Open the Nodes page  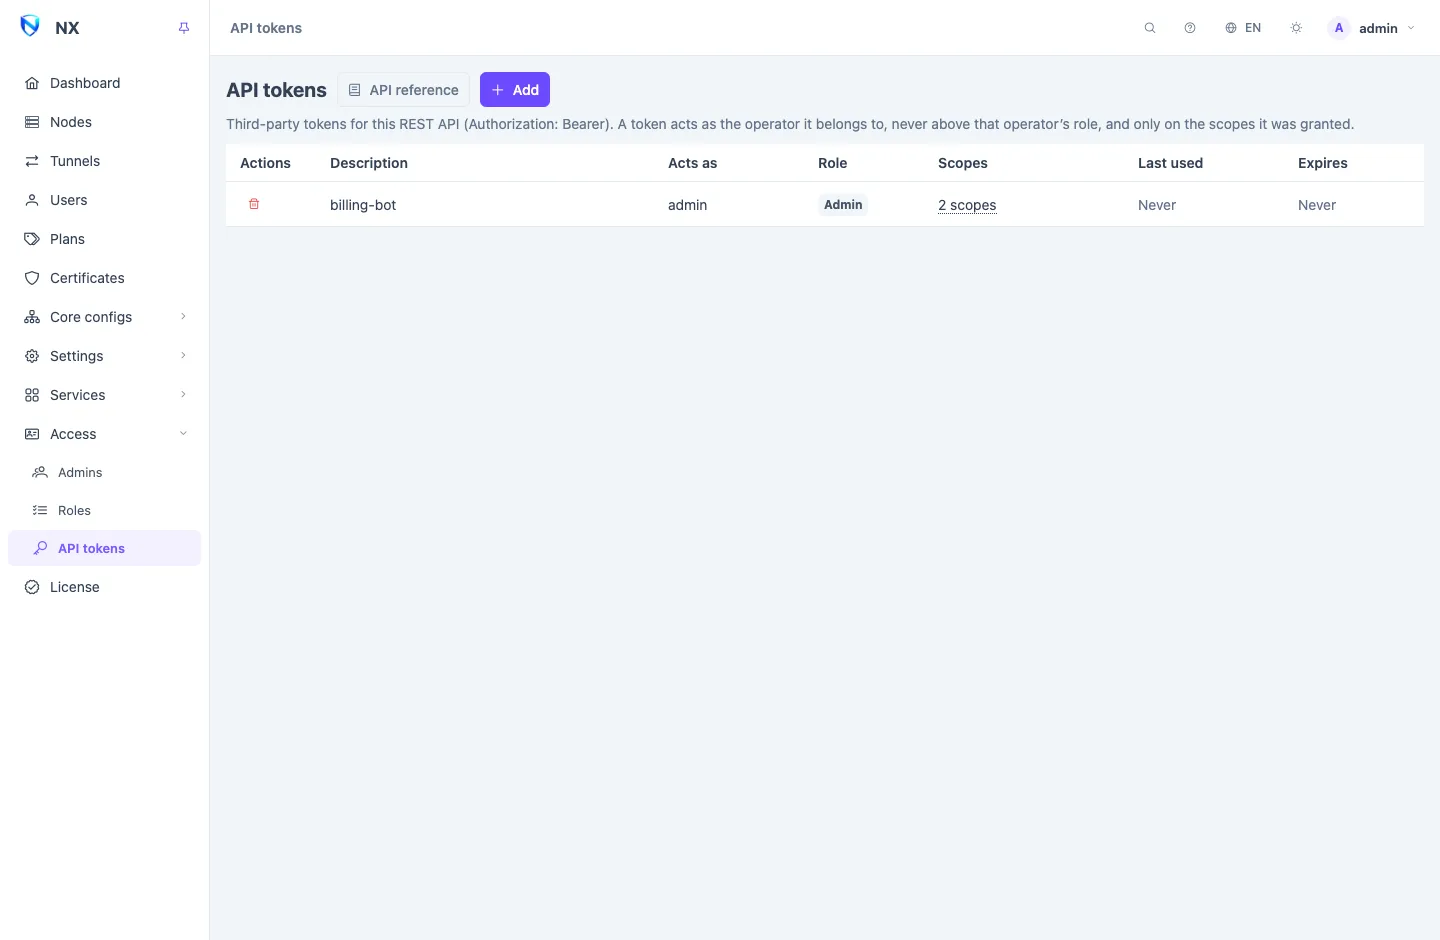pyautogui.click(x=104, y=122)
